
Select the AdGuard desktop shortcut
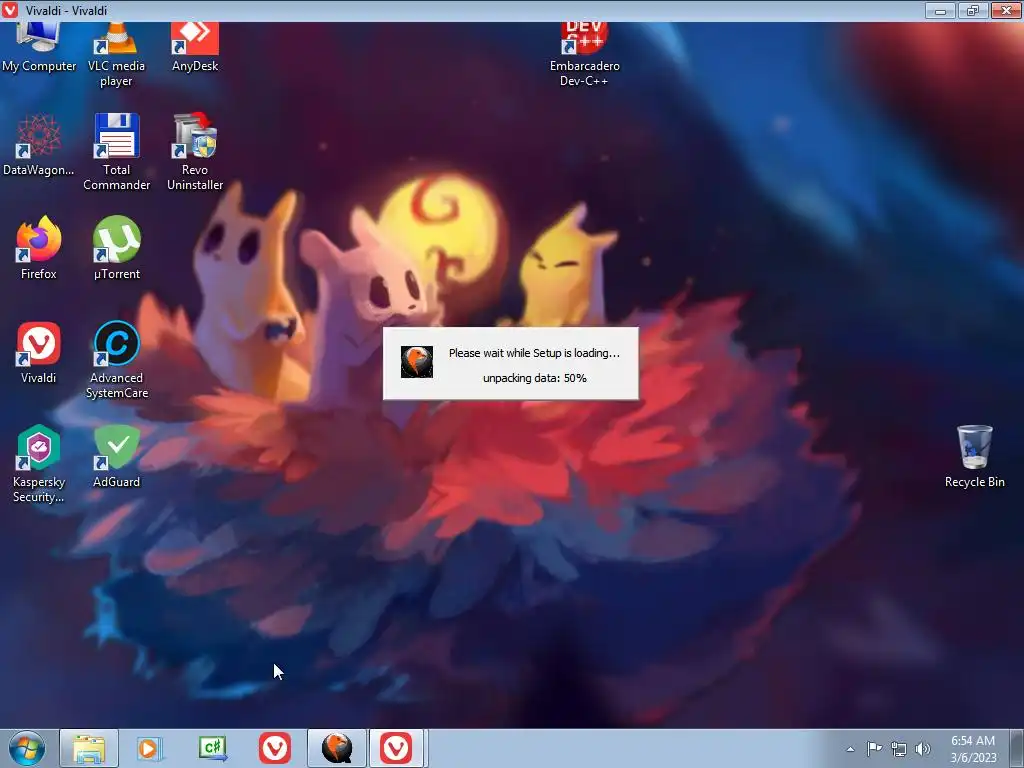pyautogui.click(x=116, y=456)
